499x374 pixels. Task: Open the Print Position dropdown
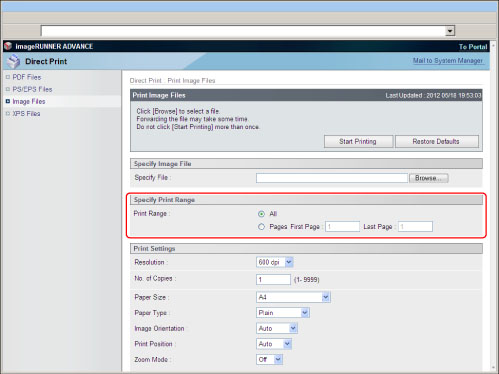(274, 344)
